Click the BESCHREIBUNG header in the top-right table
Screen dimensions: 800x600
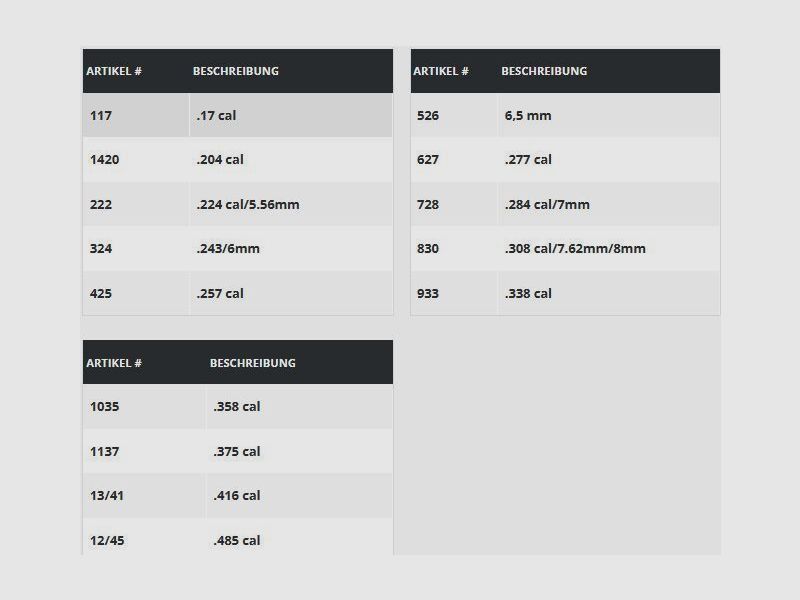click(544, 71)
